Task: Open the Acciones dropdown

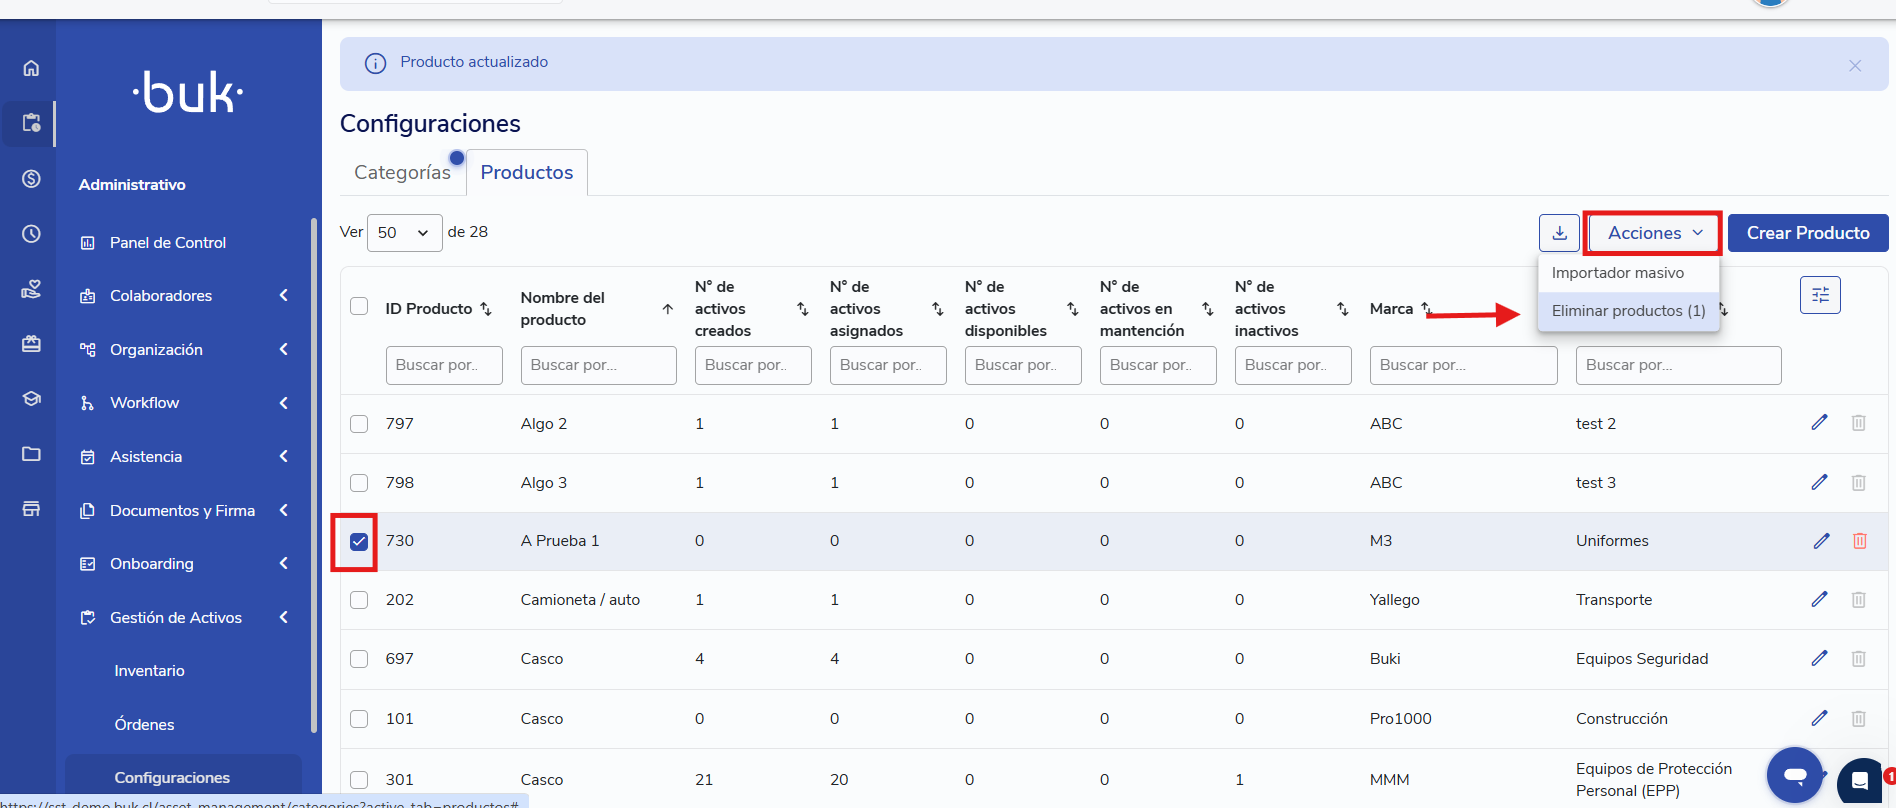Action: (1654, 233)
